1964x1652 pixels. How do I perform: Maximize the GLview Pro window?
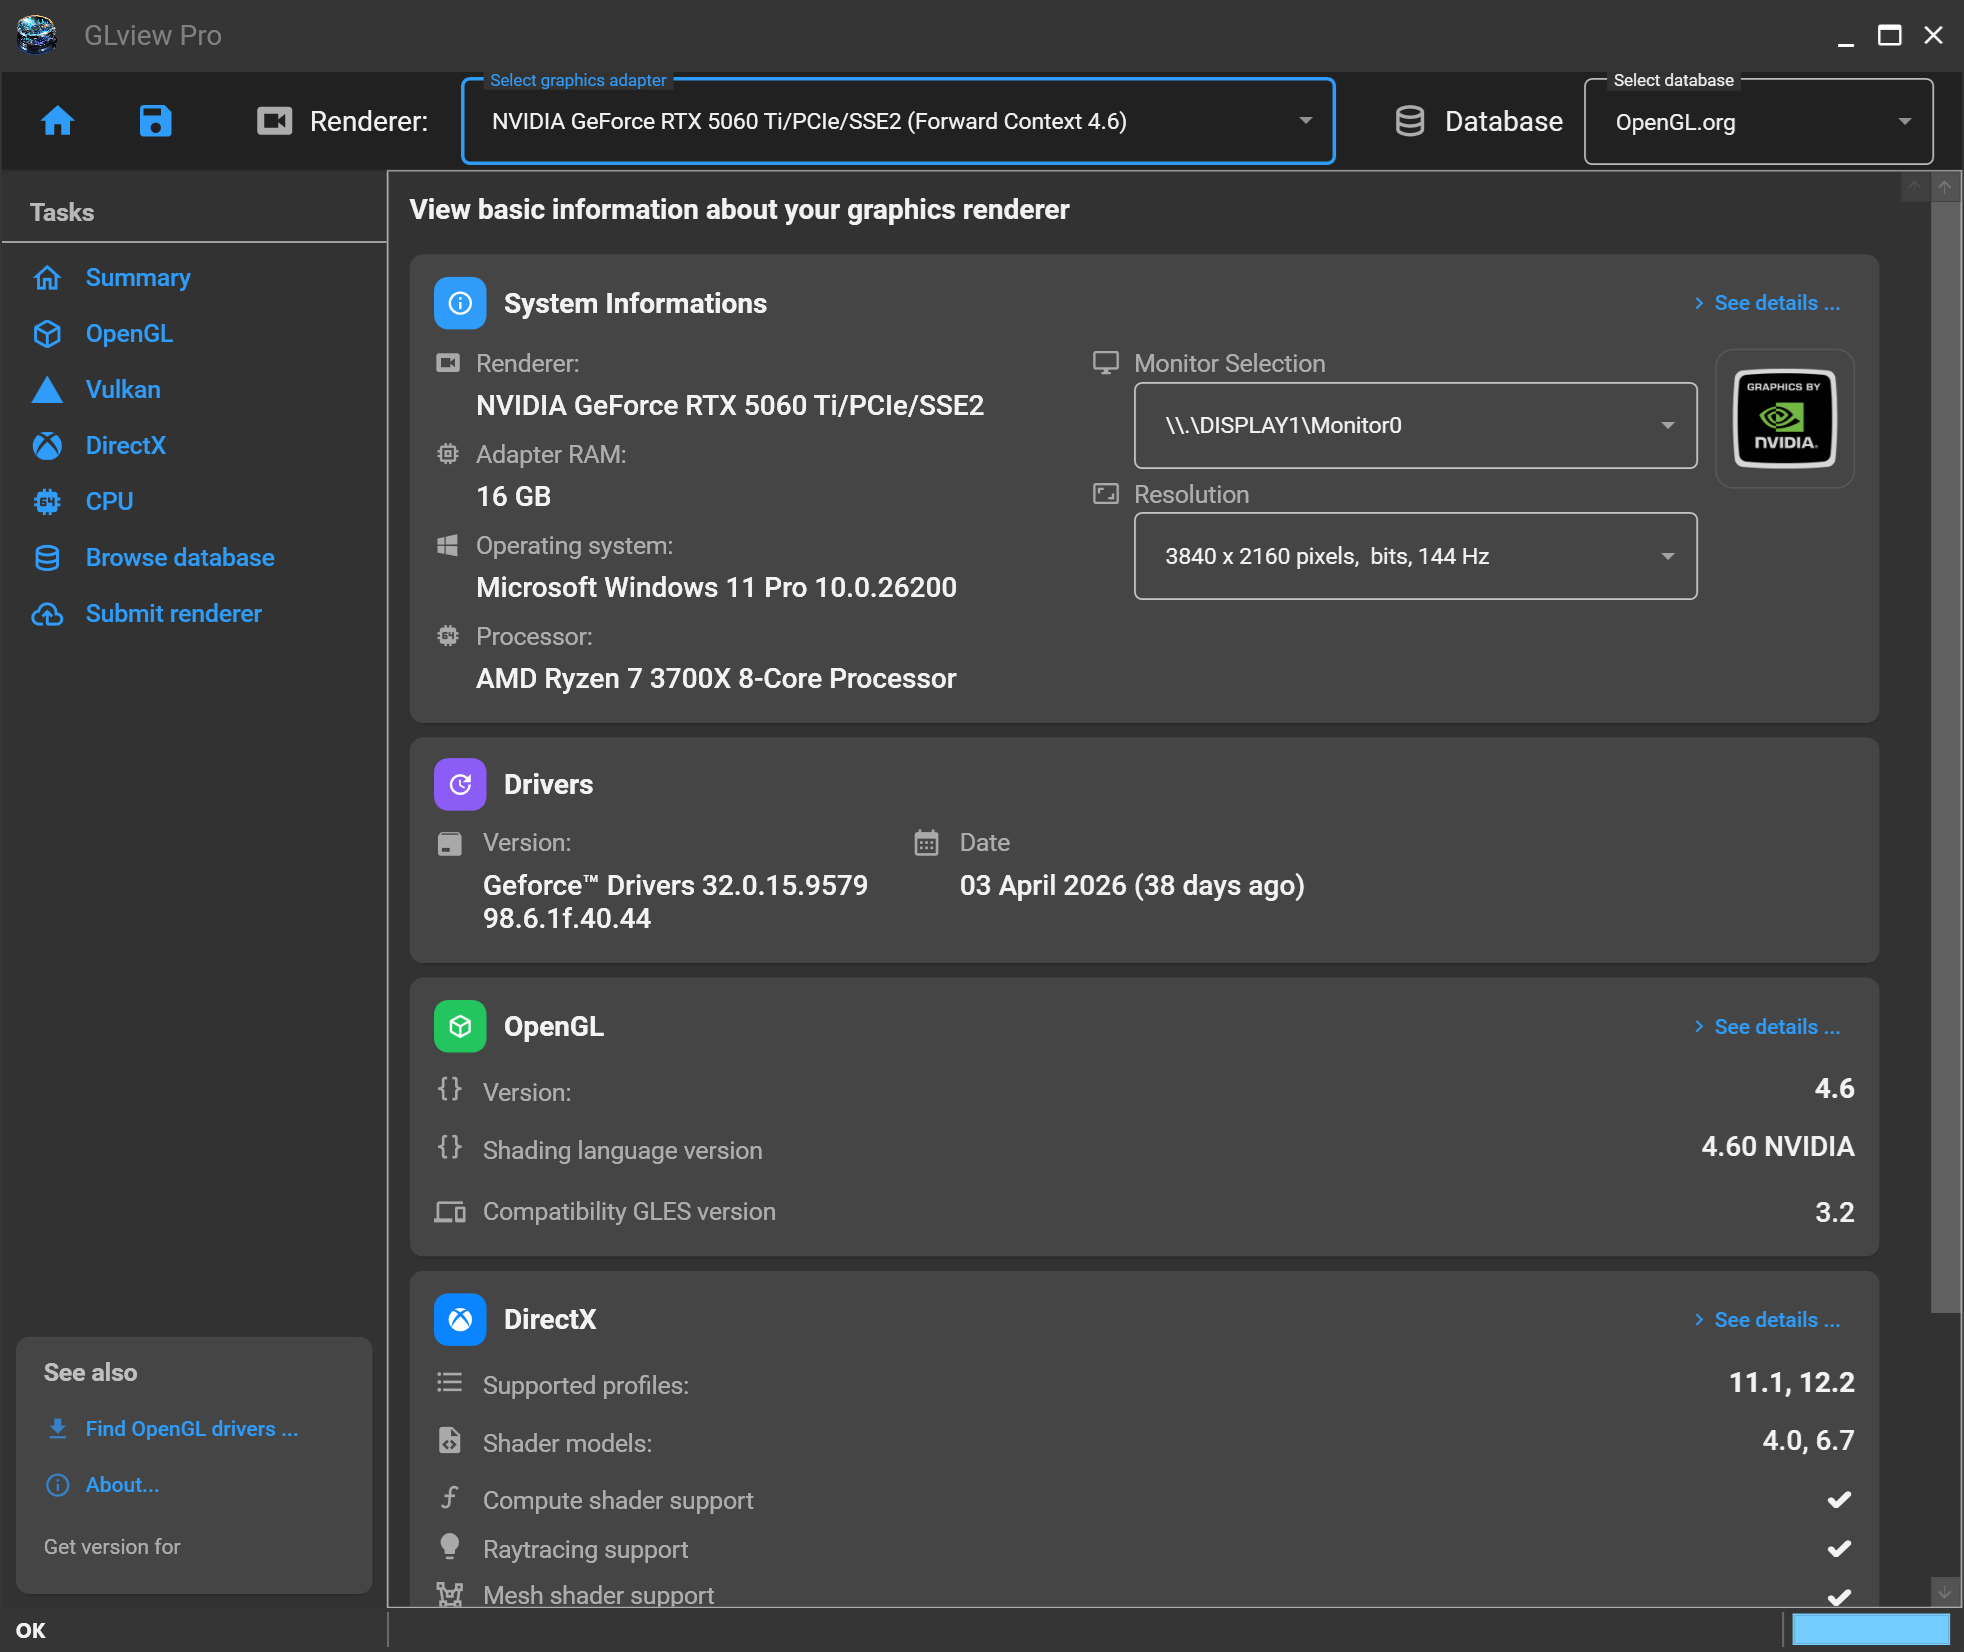point(1890,35)
